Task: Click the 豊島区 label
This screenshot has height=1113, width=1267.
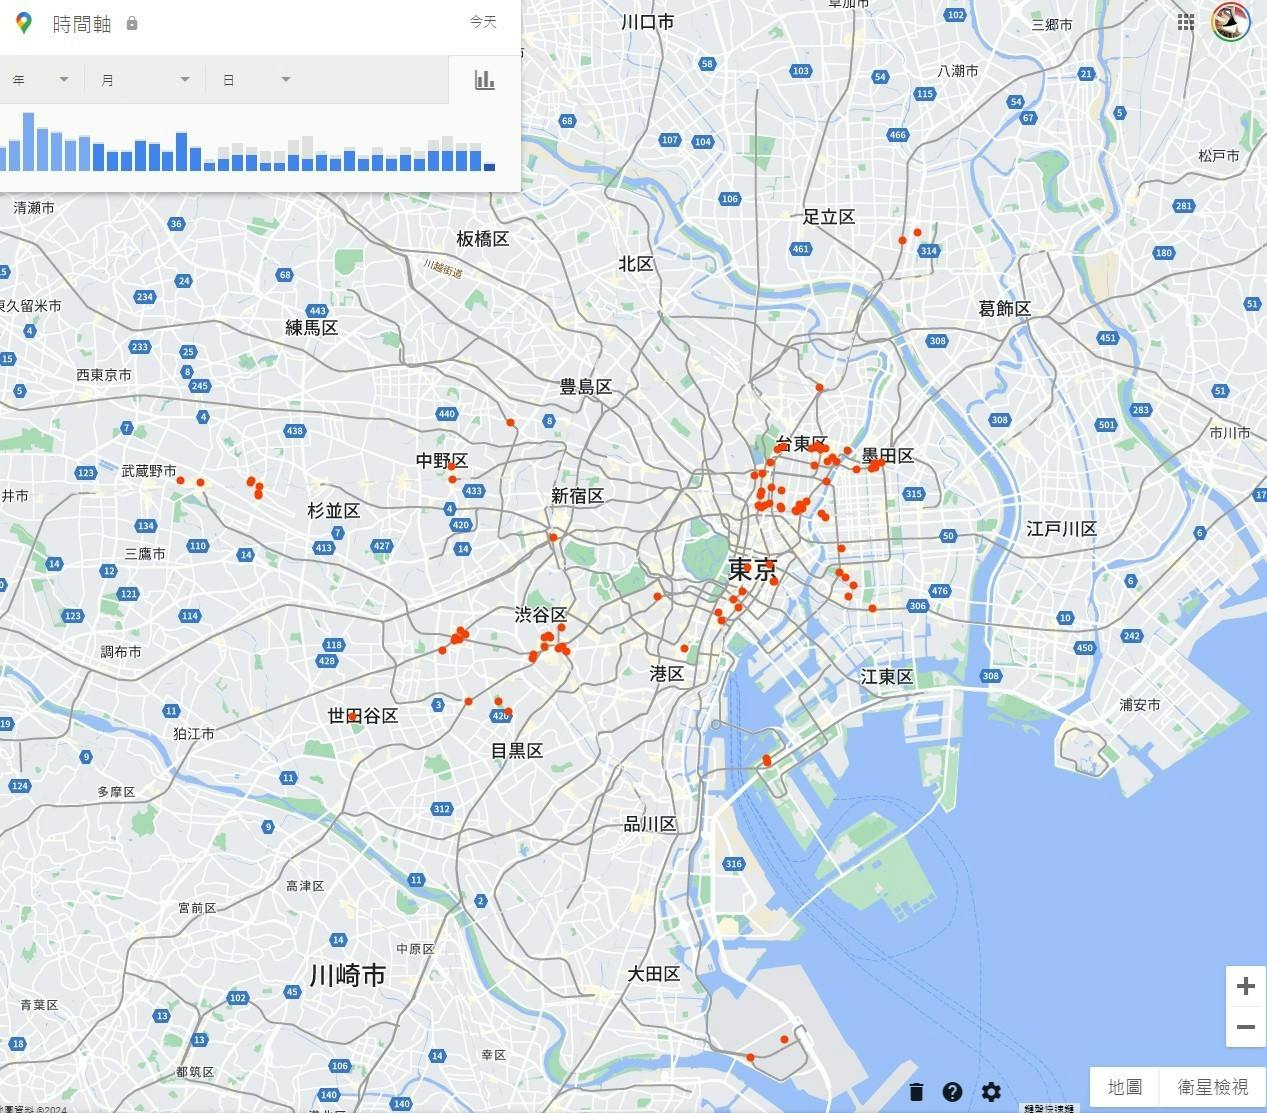Action: 586,387
